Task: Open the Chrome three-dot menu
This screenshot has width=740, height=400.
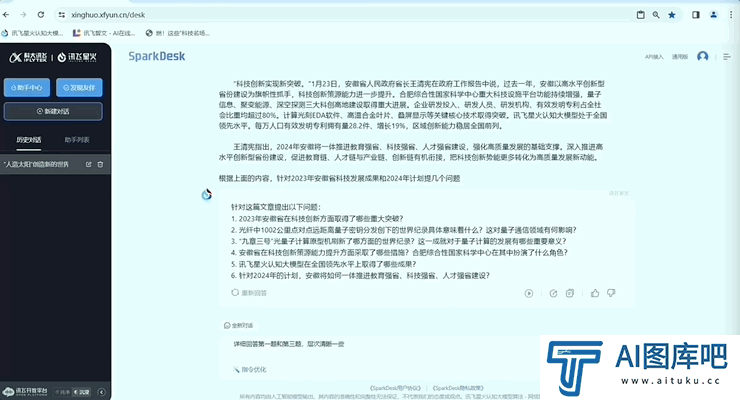Action: click(x=731, y=15)
